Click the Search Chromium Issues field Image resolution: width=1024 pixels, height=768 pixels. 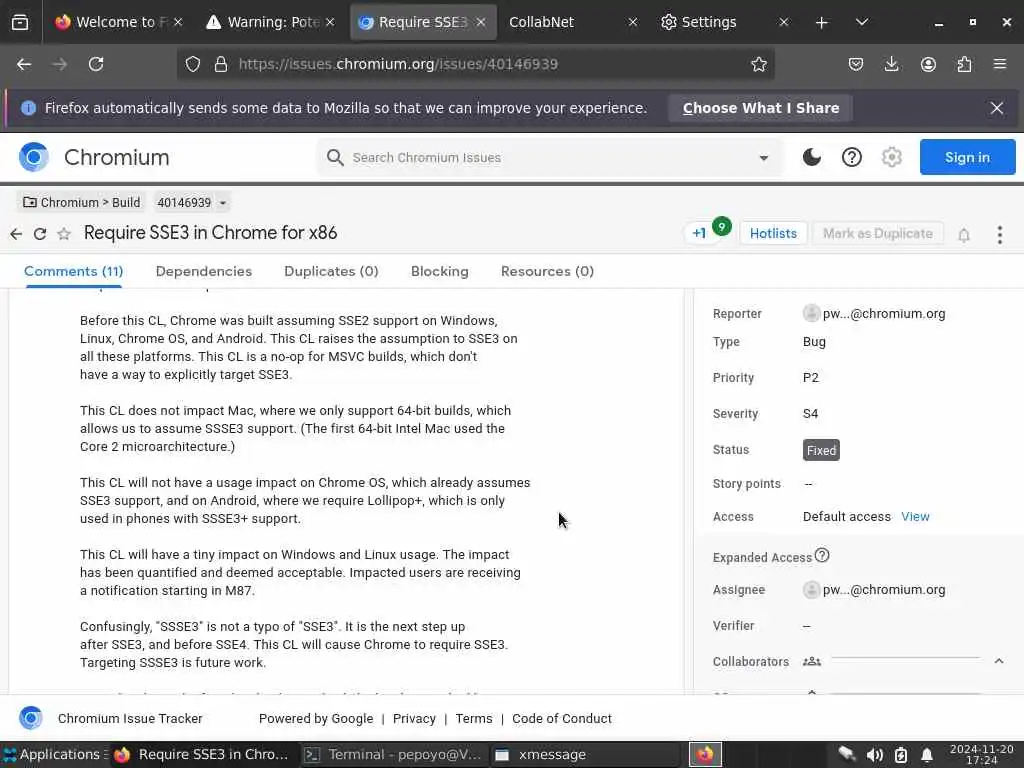click(x=549, y=157)
